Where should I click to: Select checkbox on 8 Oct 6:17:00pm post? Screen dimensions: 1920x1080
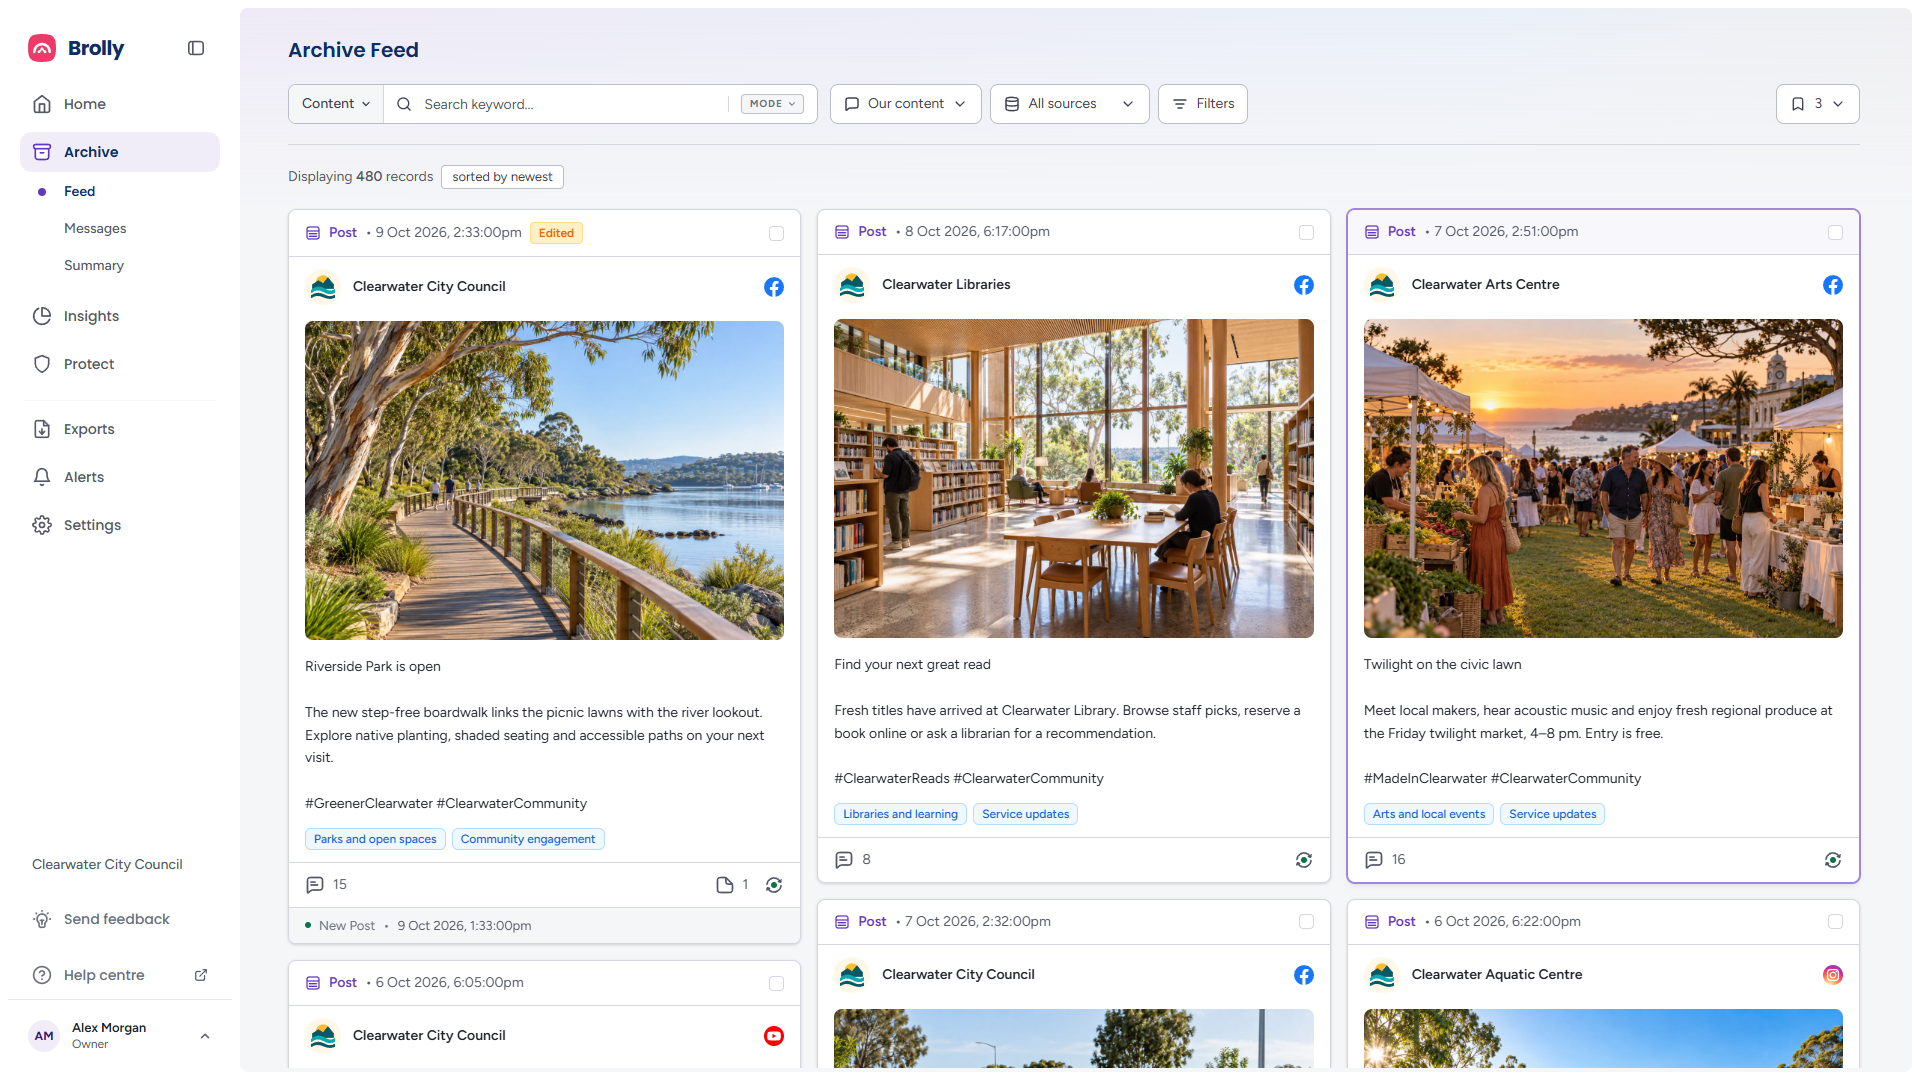click(x=1306, y=232)
